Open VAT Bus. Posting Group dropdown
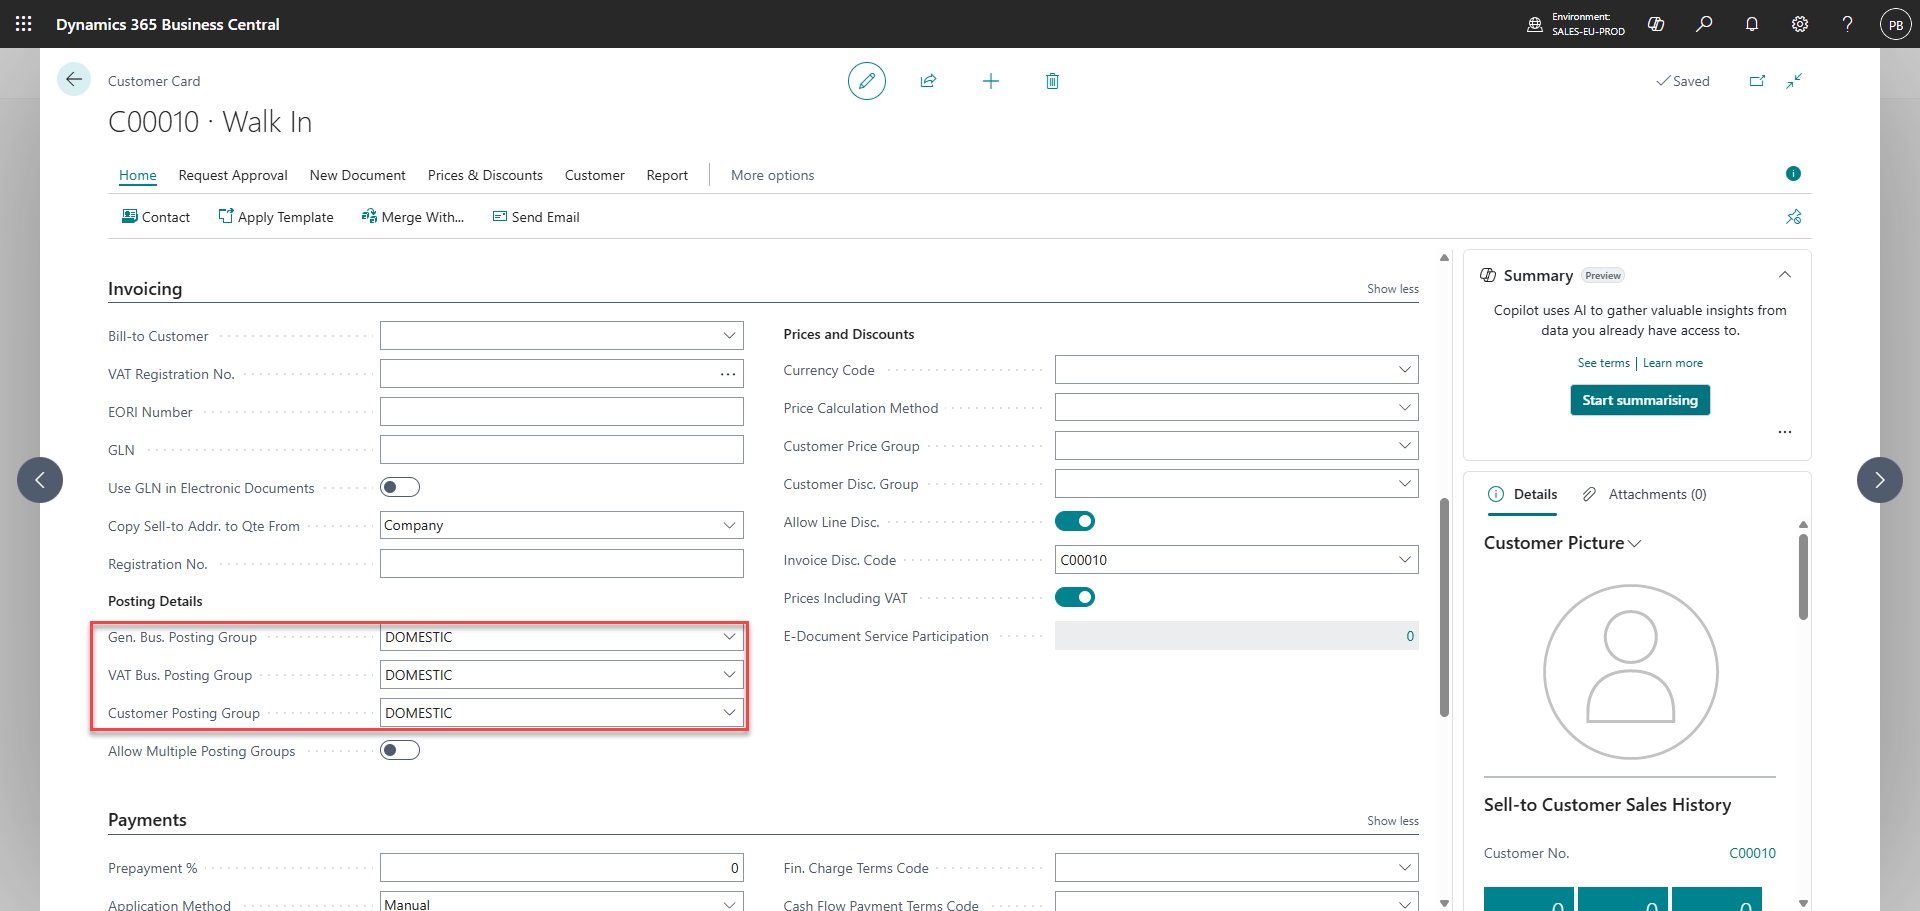The width and height of the screenshot is (1920, 911). click(x=729, y=675)
